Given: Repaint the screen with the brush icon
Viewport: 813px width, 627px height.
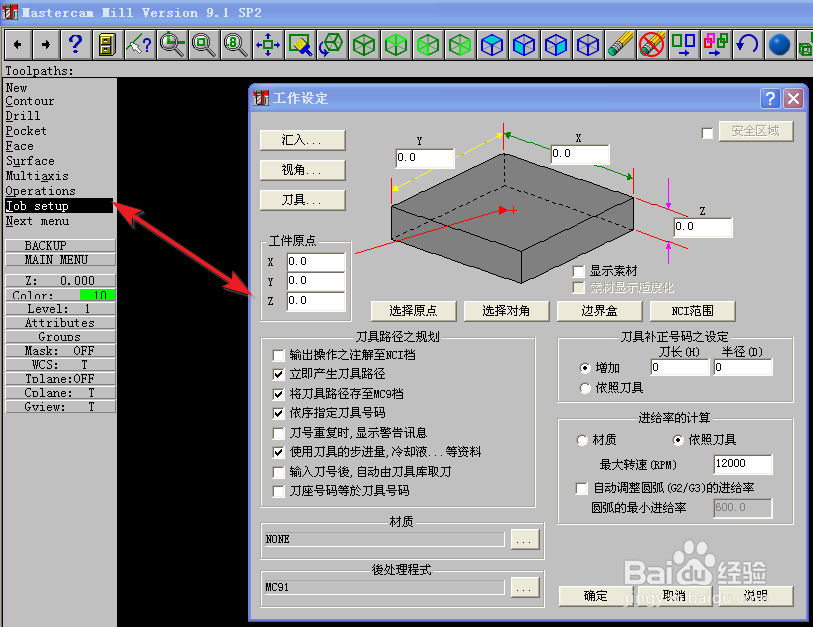Looking at the screenshot, I should [300, 45].
